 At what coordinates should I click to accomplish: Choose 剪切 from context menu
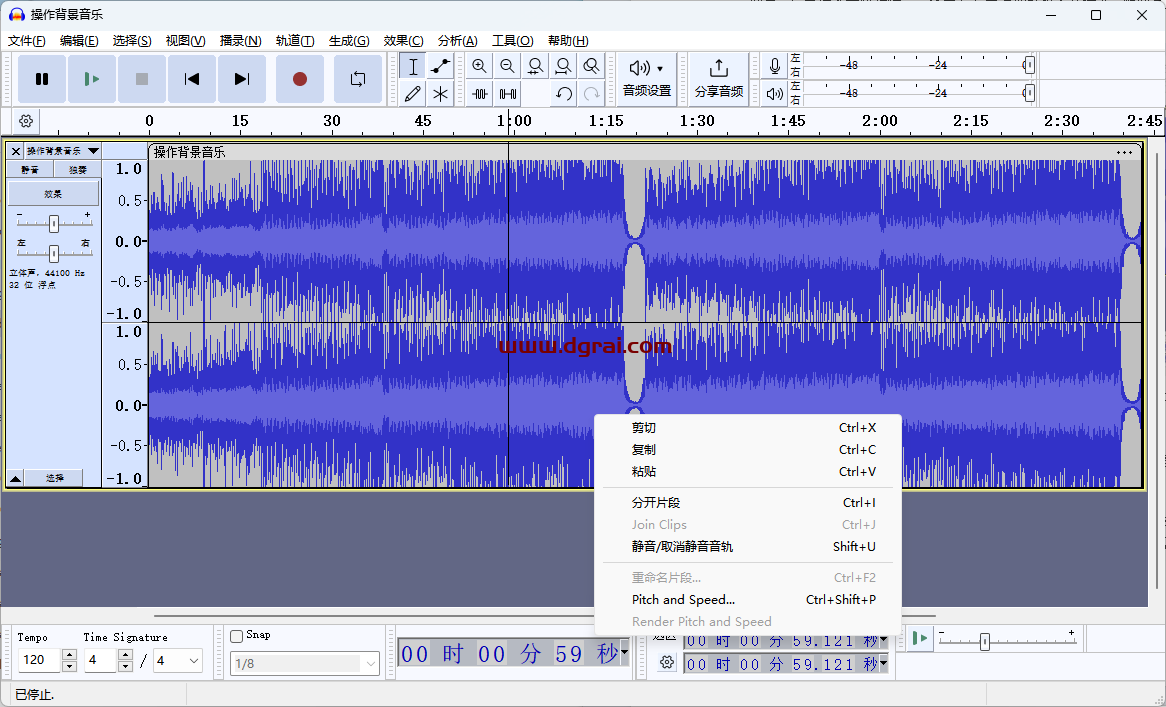(x=748, y=427)
